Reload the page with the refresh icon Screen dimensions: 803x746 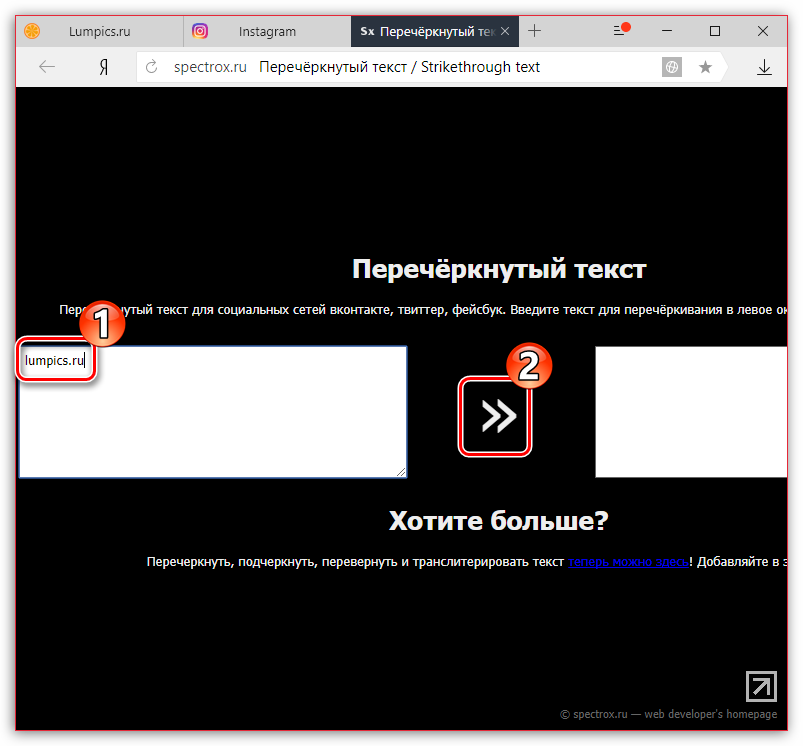(x=152, y=67)
